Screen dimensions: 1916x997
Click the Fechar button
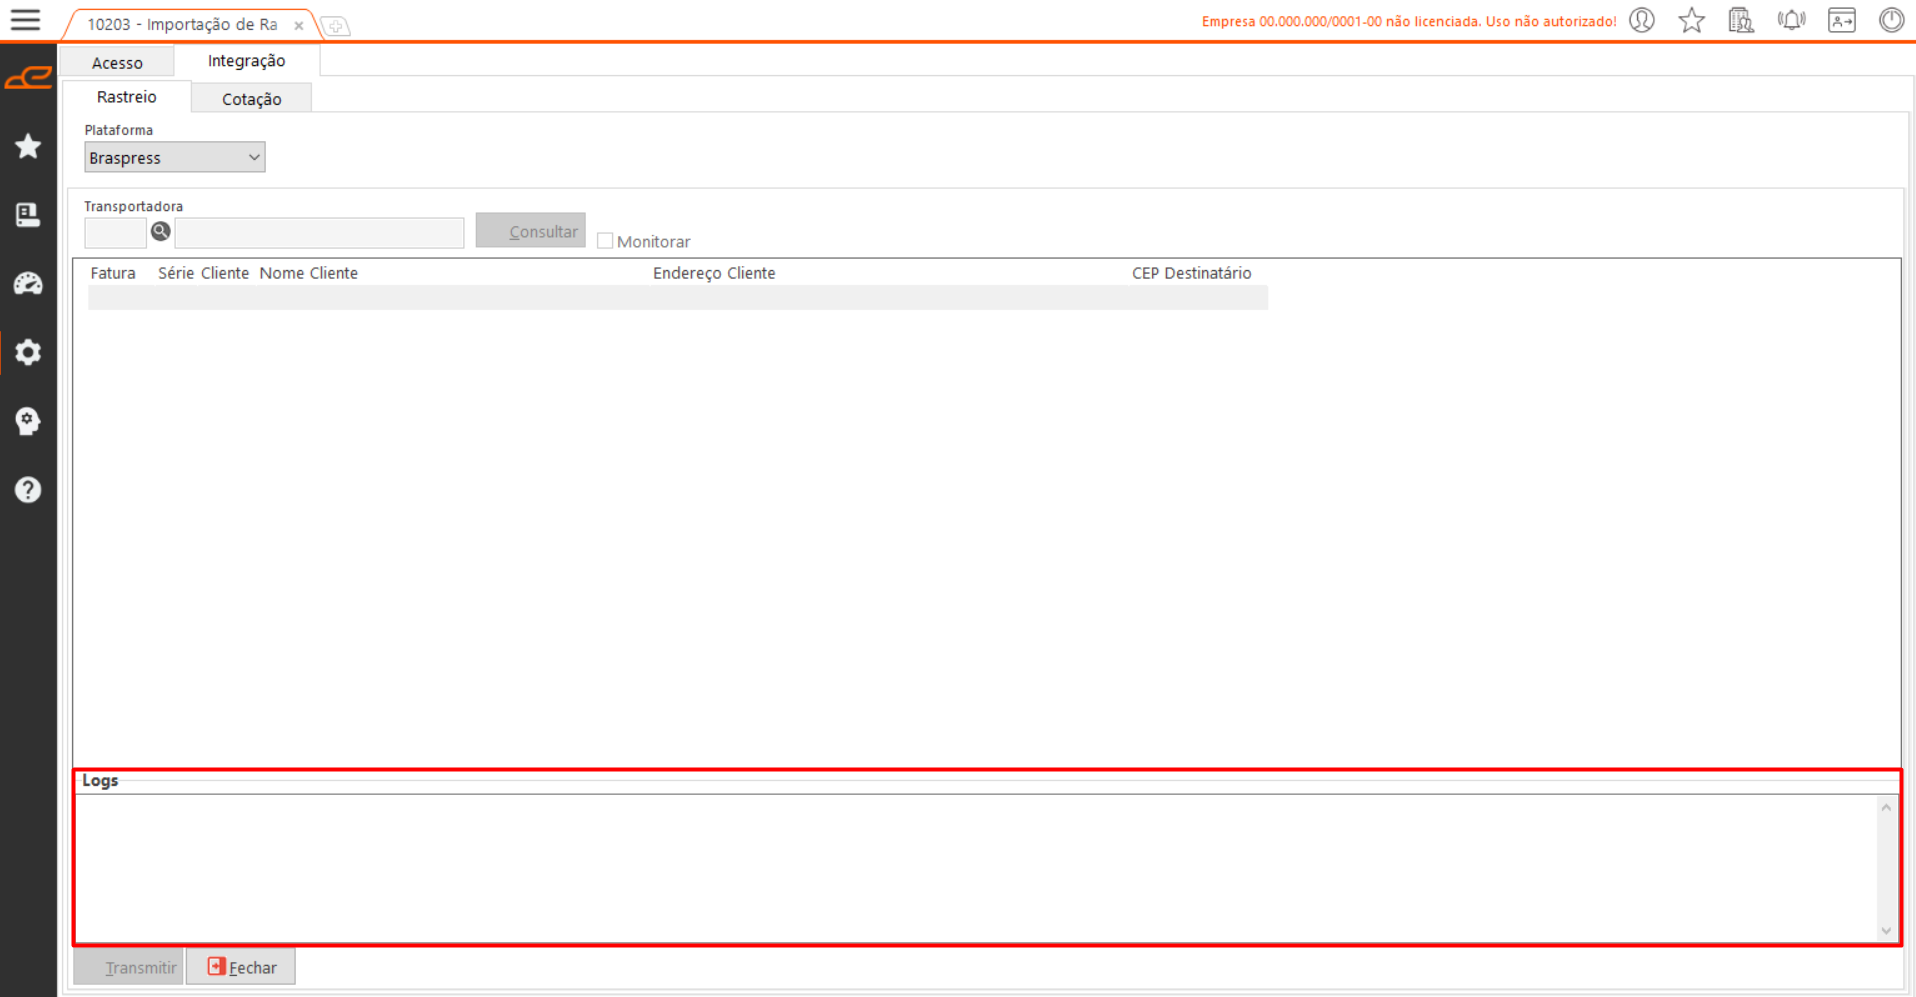[x=241, y=967]
